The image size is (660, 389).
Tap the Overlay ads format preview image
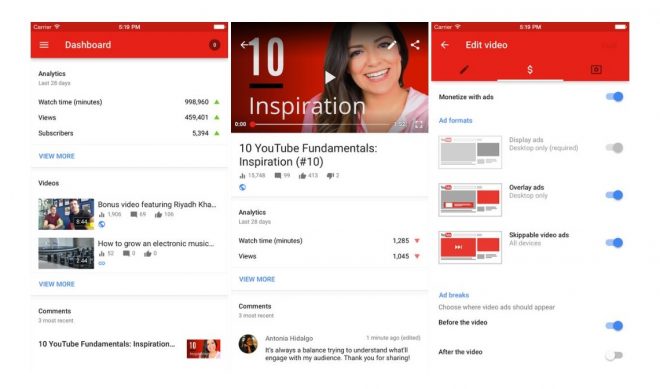click(470, 200)
